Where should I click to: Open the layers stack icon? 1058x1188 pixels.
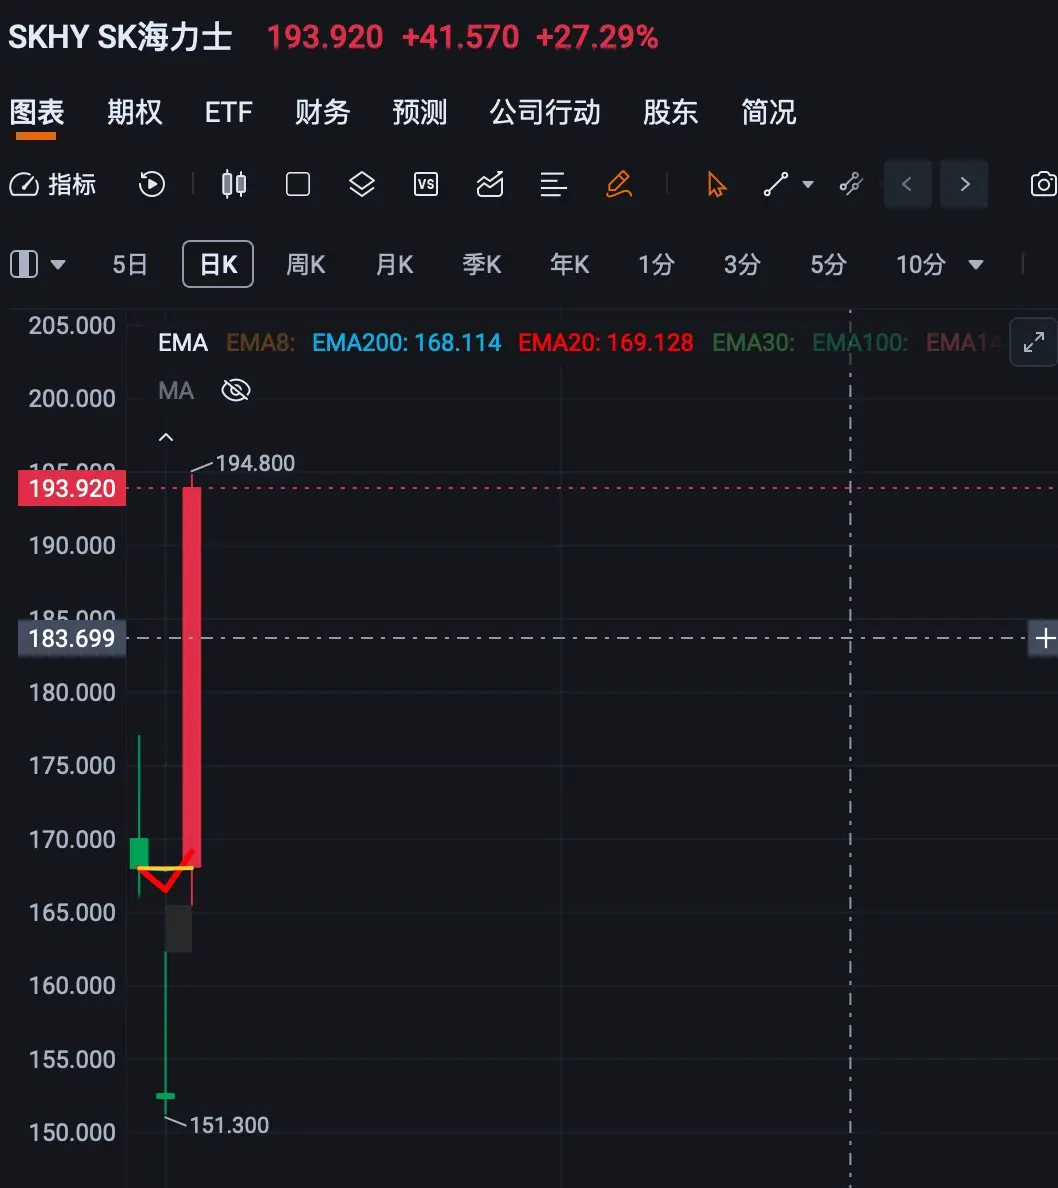click(362, 184)
